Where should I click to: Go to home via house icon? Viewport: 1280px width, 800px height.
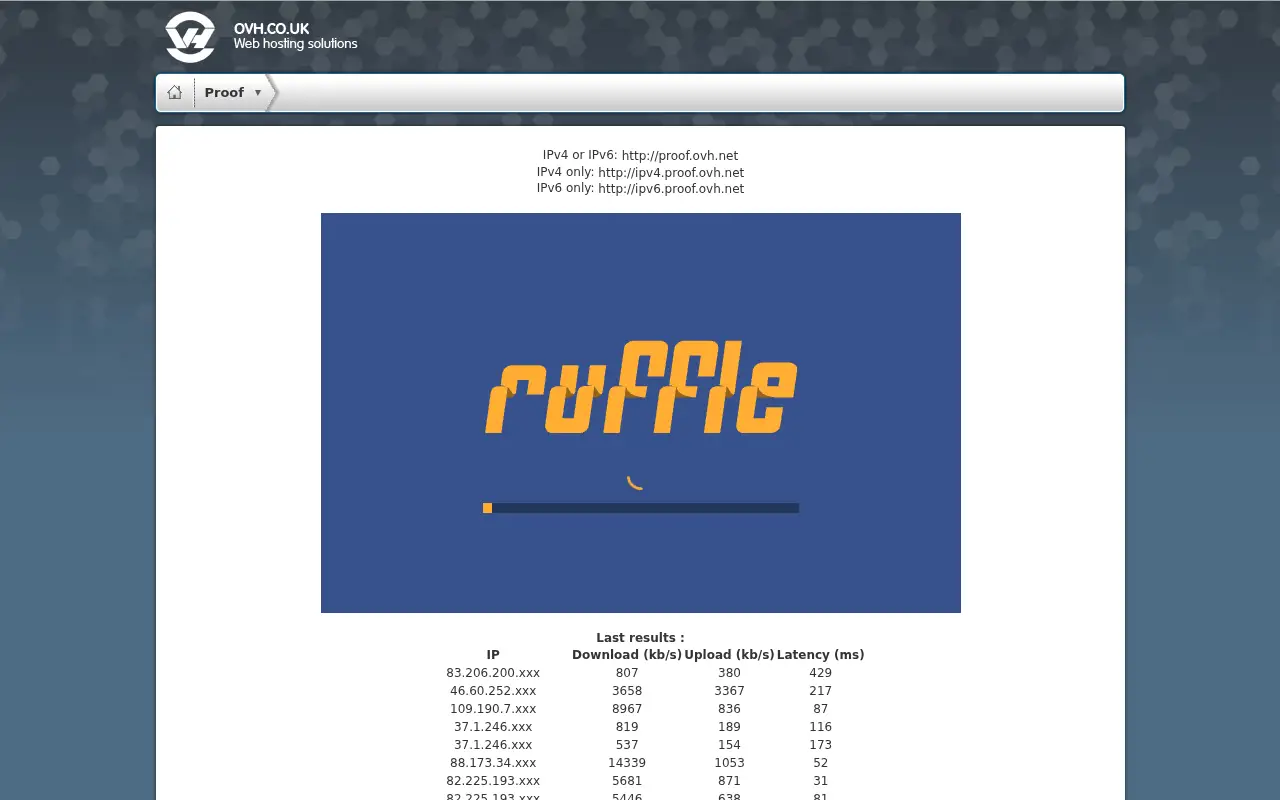tap(175, 92)
